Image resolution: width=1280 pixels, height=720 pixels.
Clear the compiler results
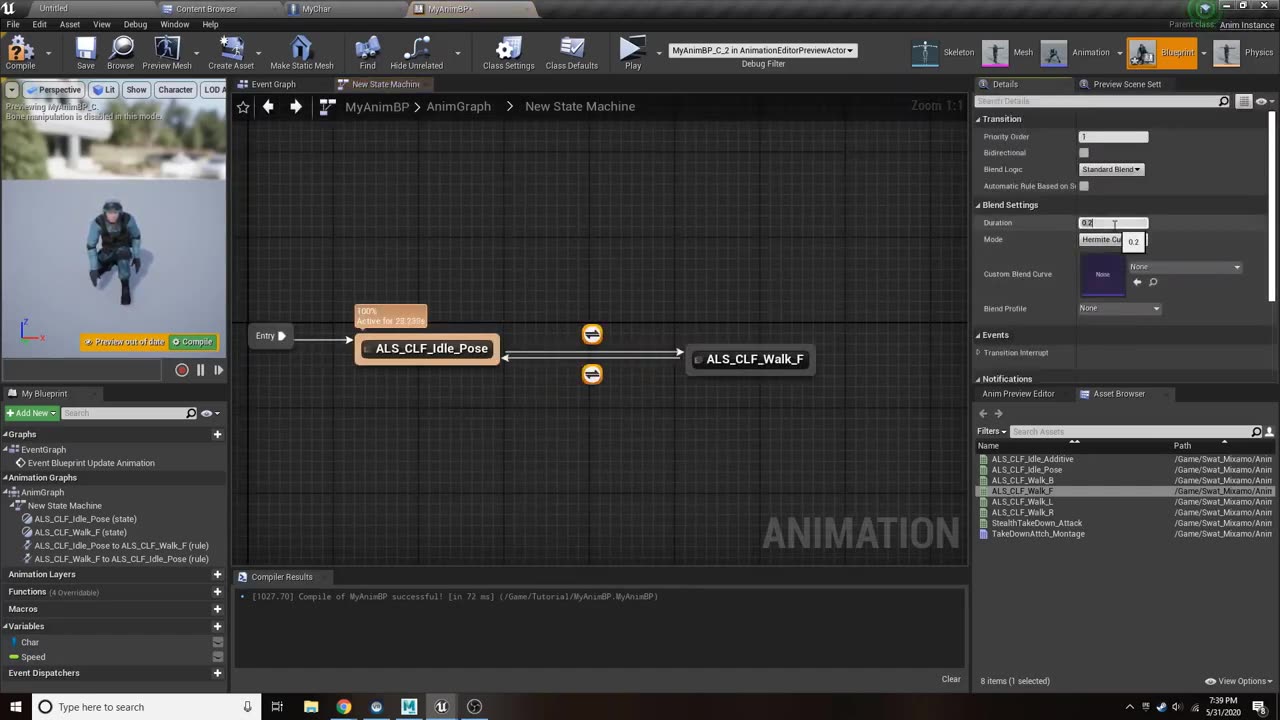click(951, 679)
